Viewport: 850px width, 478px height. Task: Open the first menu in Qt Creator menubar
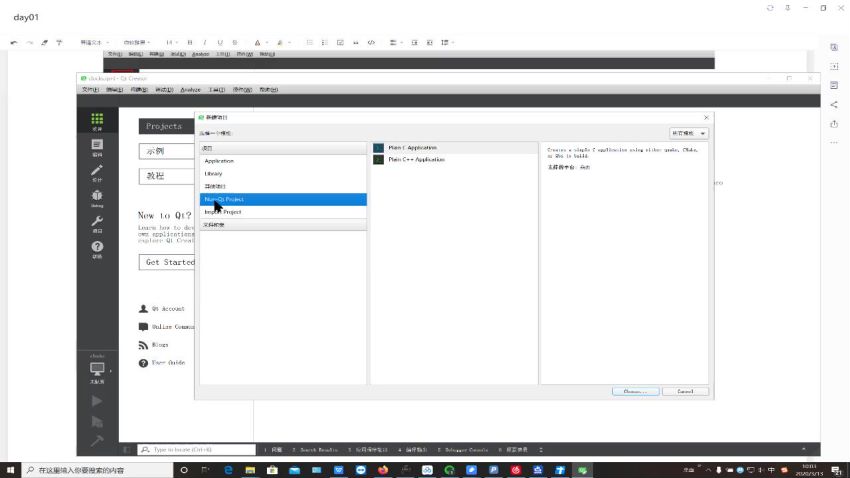[90, 90]
